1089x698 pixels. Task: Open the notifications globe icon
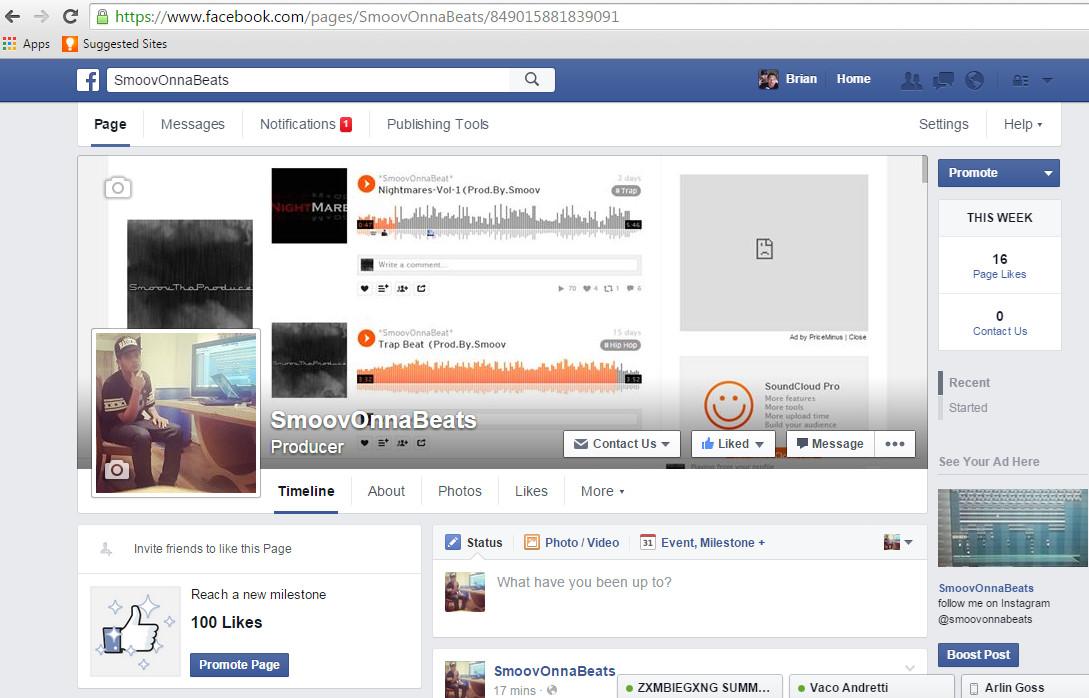coord(974,79)
